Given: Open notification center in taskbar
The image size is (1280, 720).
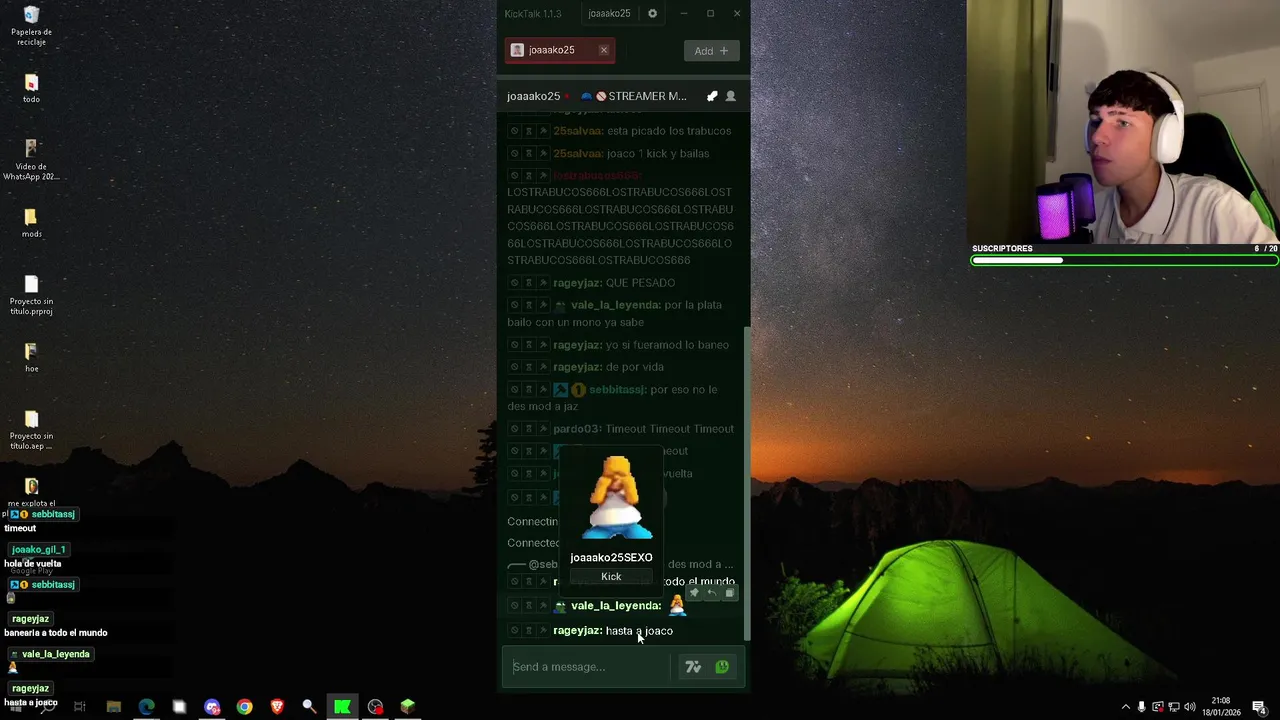Looking at the screenshot, I should tap(1259, 707).
